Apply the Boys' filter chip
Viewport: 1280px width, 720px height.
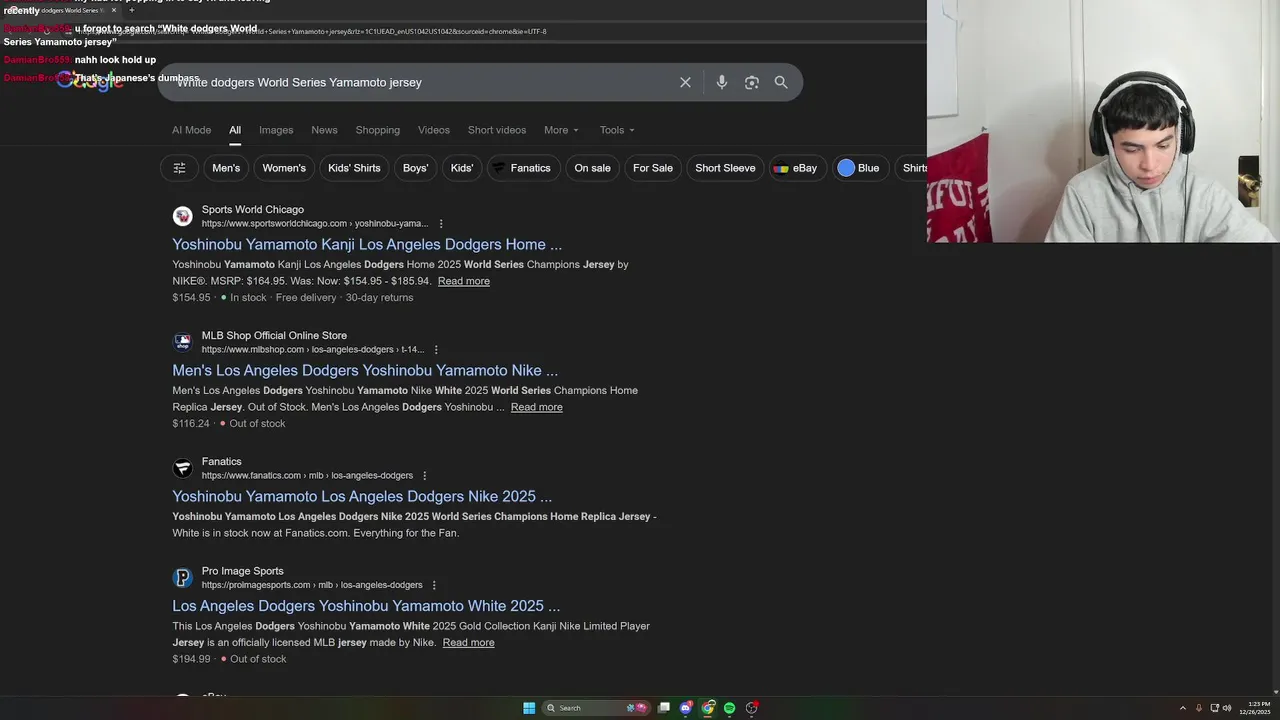[415, 168]
